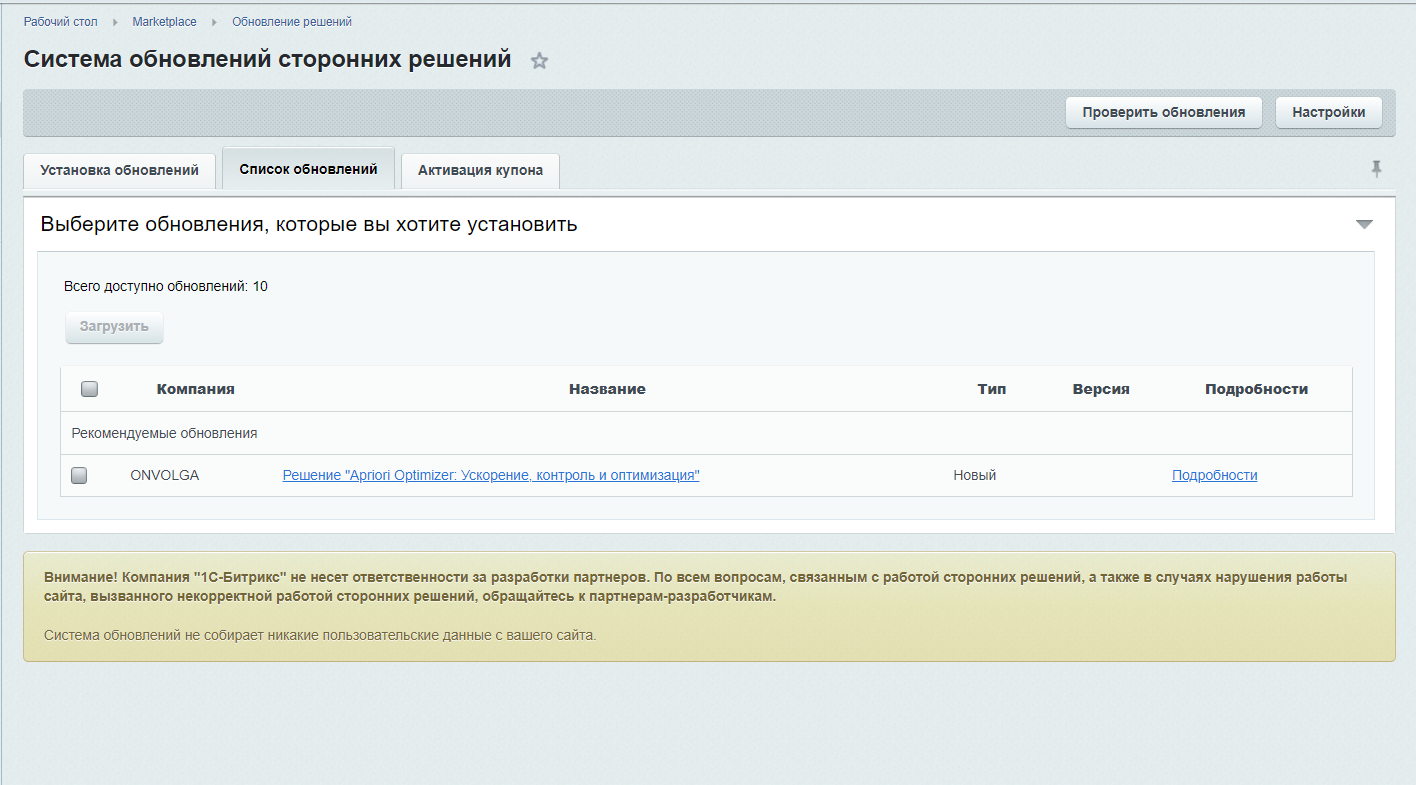Image resolution: width=1416 pixels, height=785 pixels.
Task: Collapse the Выберите обновления section triangle
Action: [x=1364, y=224]
